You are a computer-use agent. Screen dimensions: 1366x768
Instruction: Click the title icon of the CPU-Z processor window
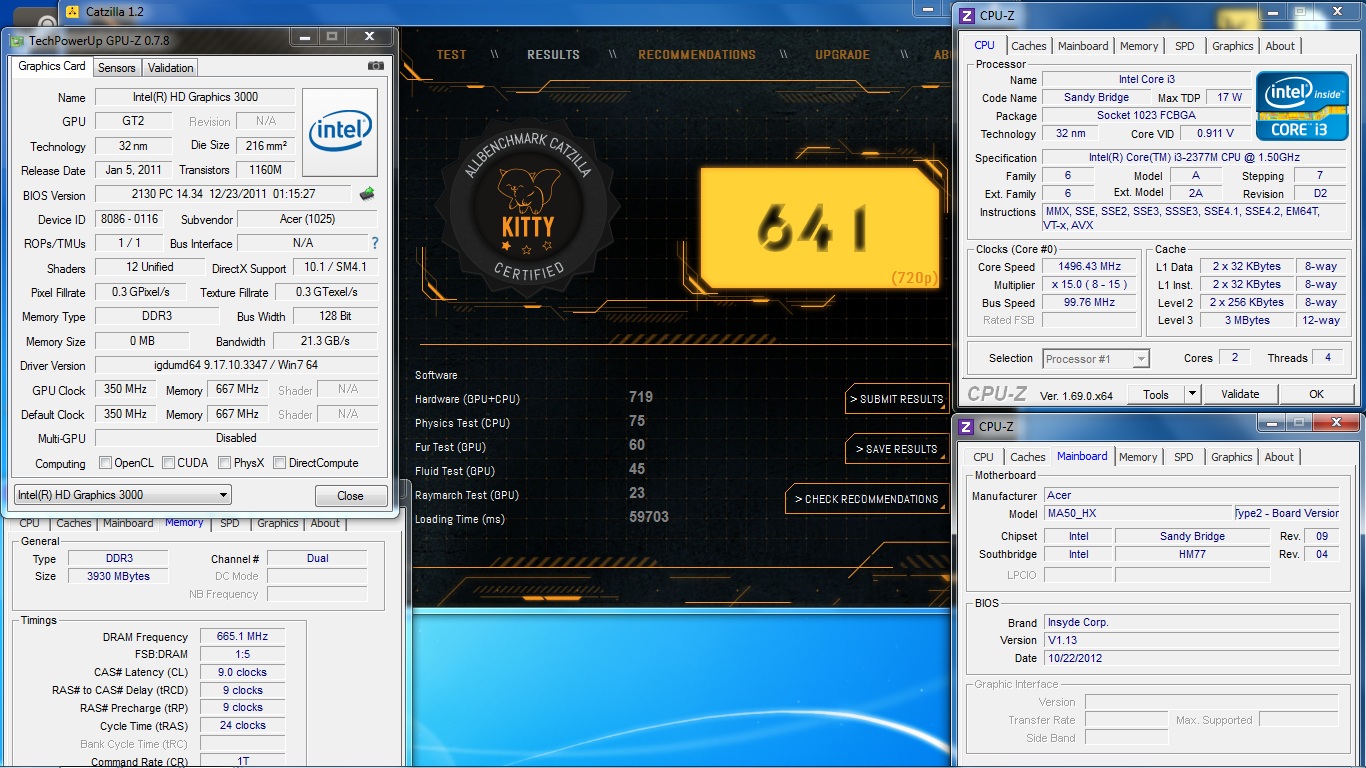[967, 15]
